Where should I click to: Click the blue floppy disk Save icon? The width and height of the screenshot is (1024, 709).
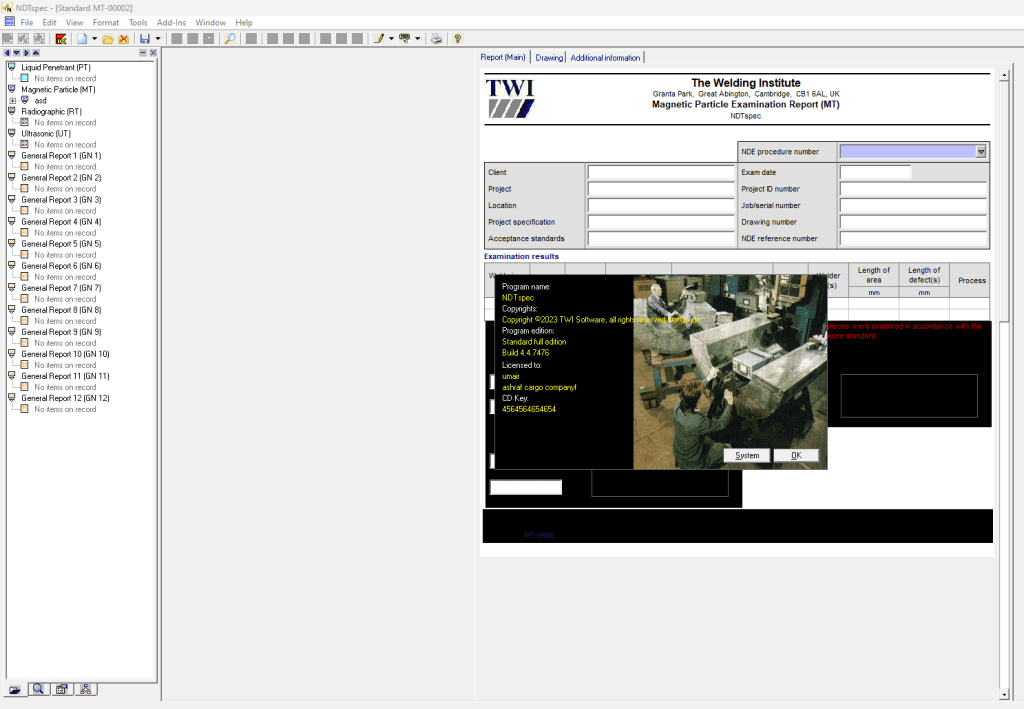pyautogui.click(x=144, y=38)
